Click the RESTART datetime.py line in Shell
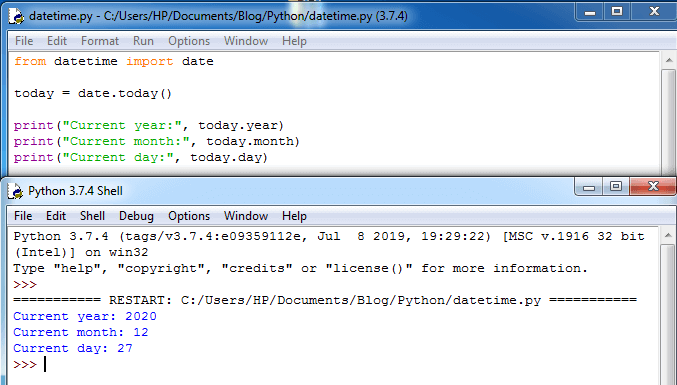Viewport: 677px width, 385px height. (325, 300)
